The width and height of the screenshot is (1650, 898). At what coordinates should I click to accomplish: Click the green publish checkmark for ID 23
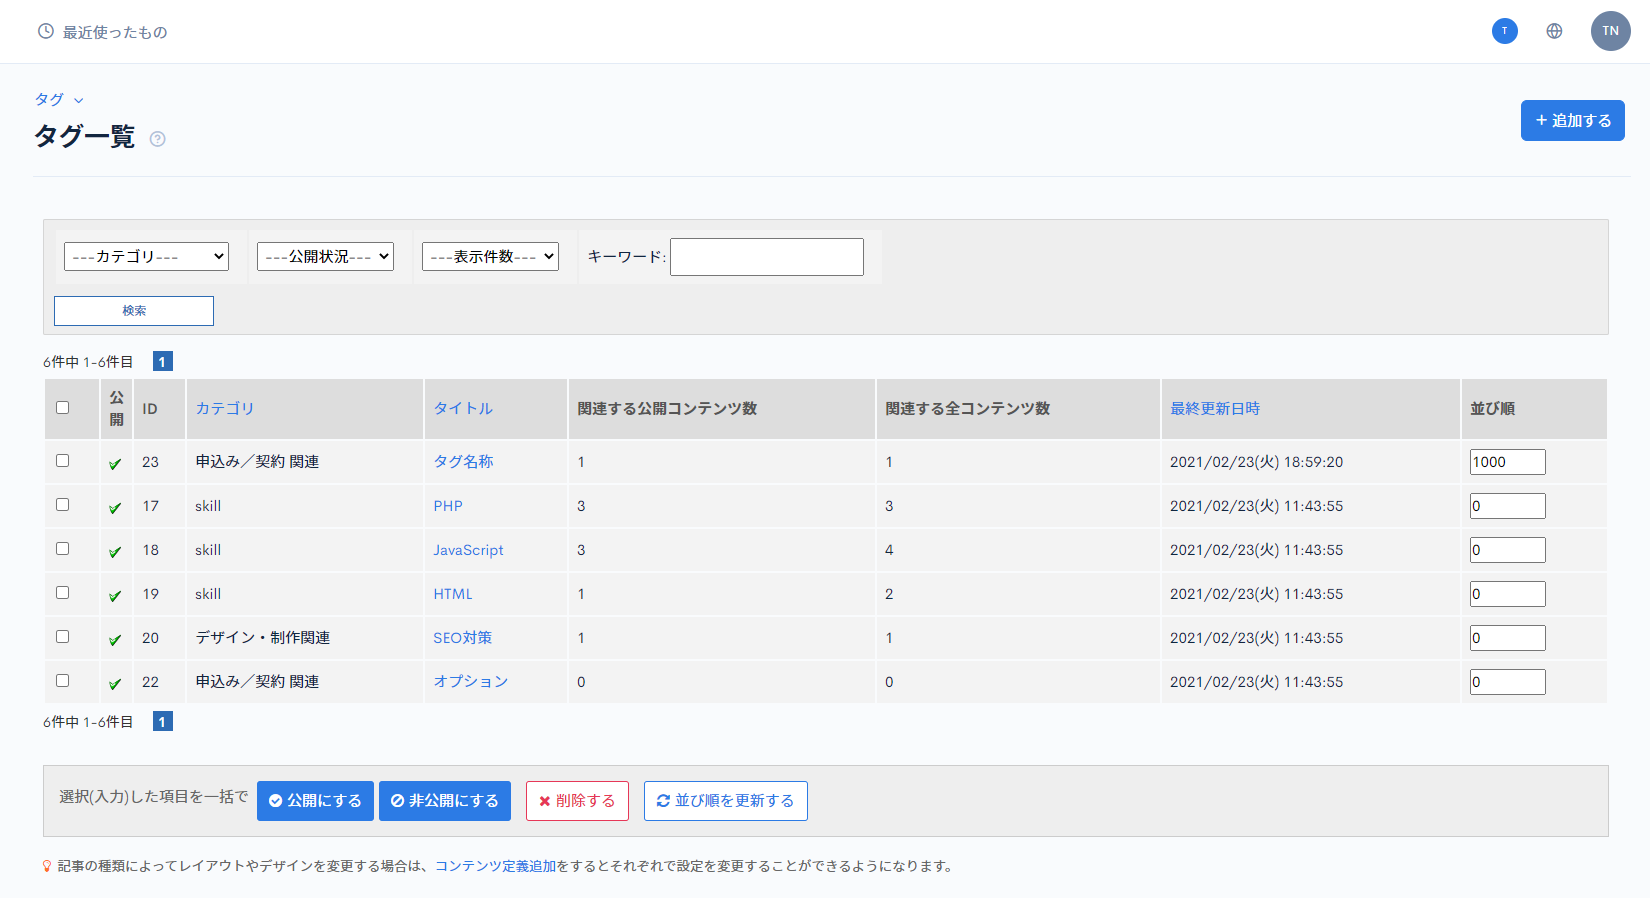click(115, 463)
